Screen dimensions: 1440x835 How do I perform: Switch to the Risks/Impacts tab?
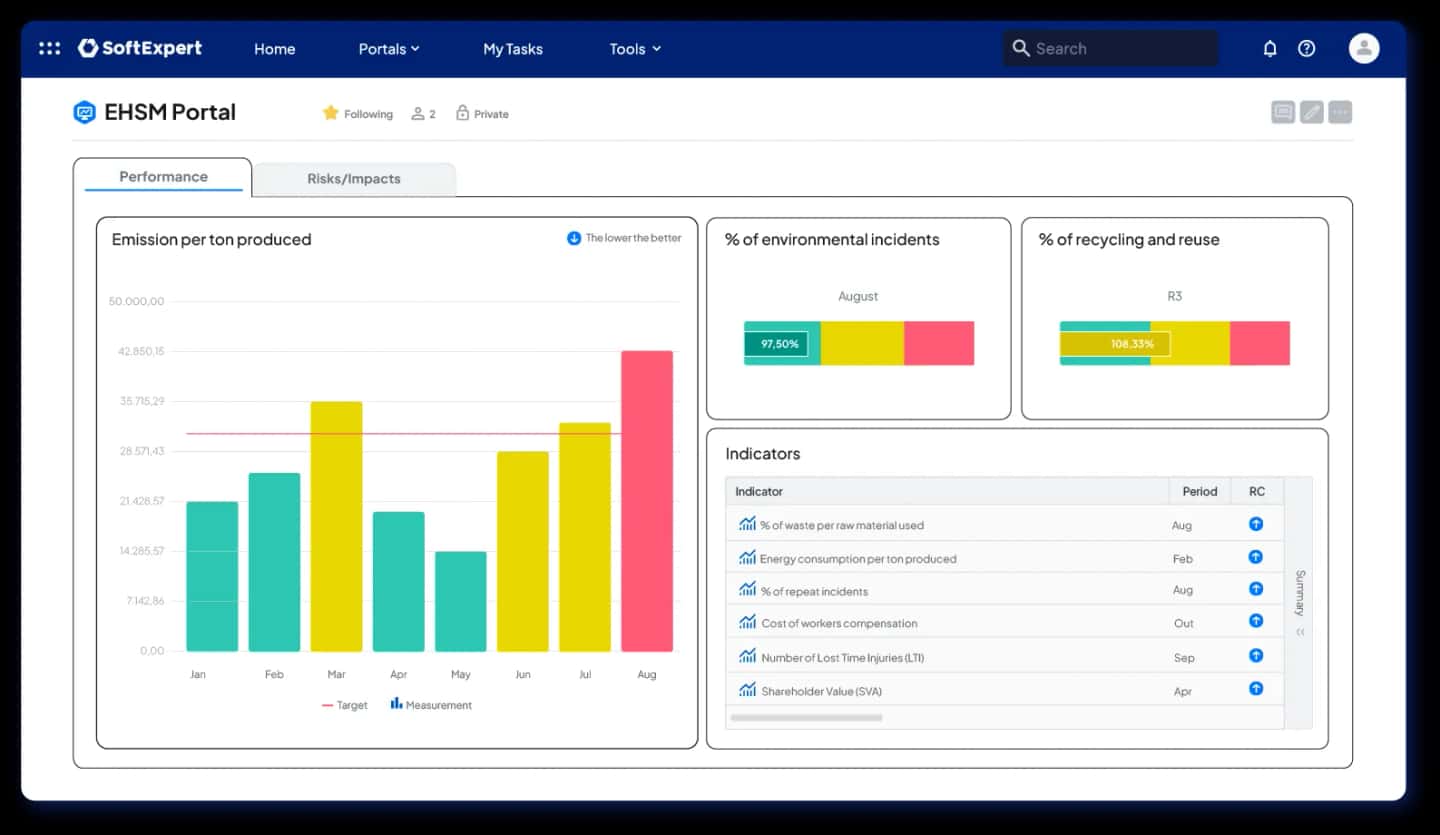[354, 179]
